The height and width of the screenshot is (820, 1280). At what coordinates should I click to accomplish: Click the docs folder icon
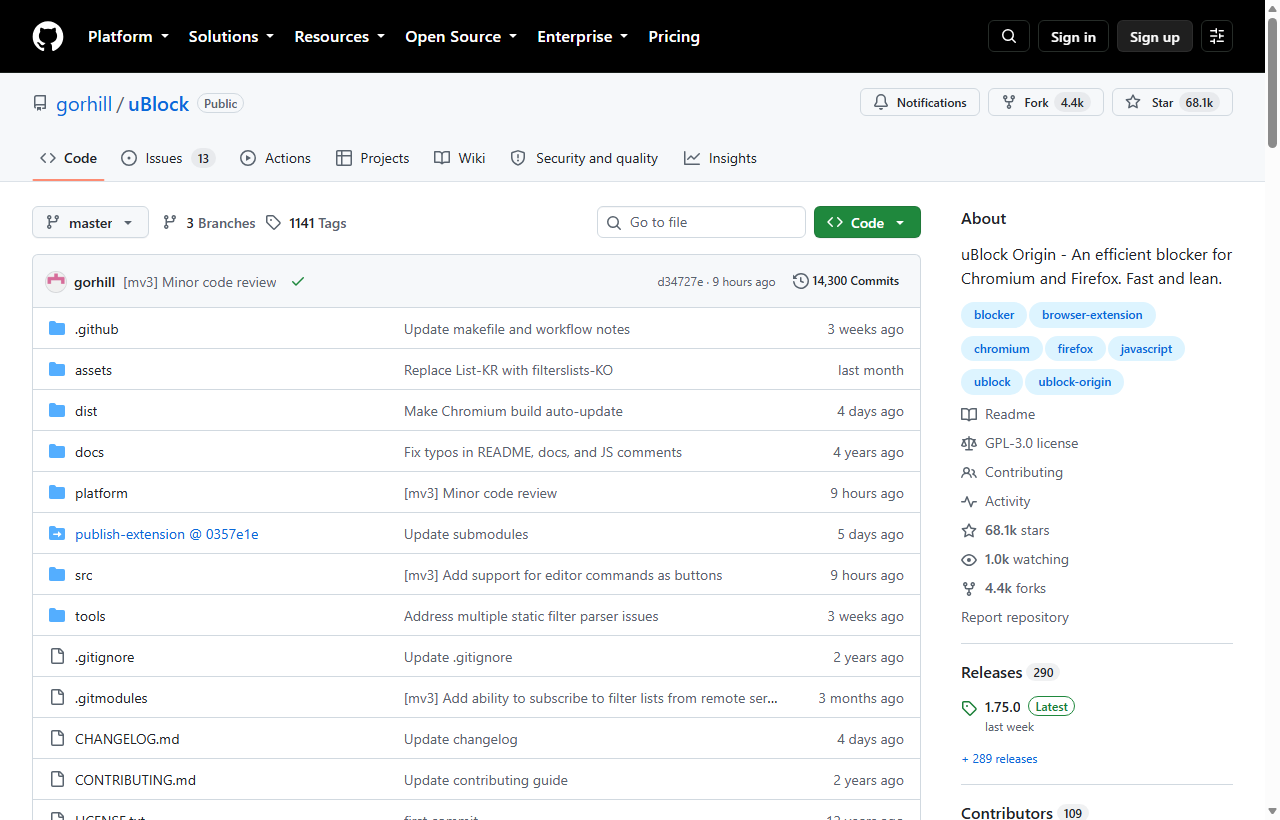57,452
